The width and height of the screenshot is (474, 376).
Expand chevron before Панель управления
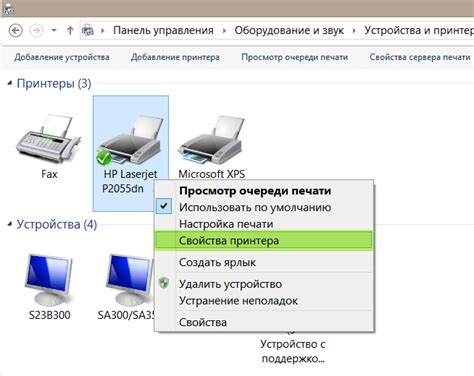[103, 31]
